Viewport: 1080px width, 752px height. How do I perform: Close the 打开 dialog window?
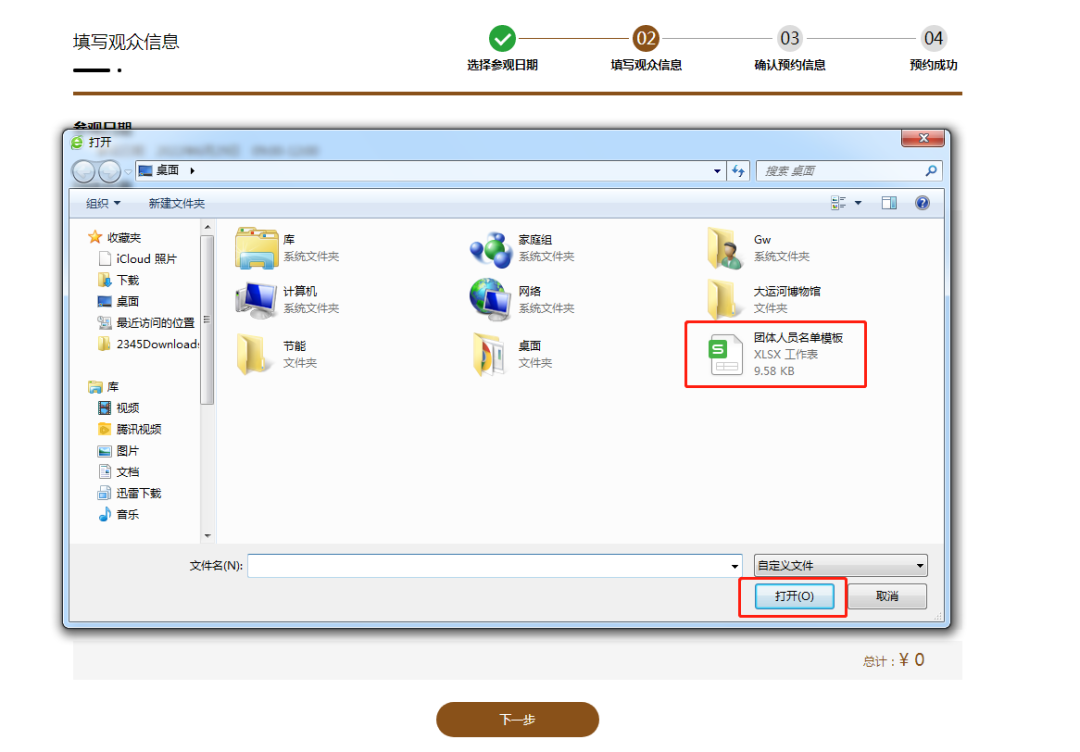click(x=924, y=138)
